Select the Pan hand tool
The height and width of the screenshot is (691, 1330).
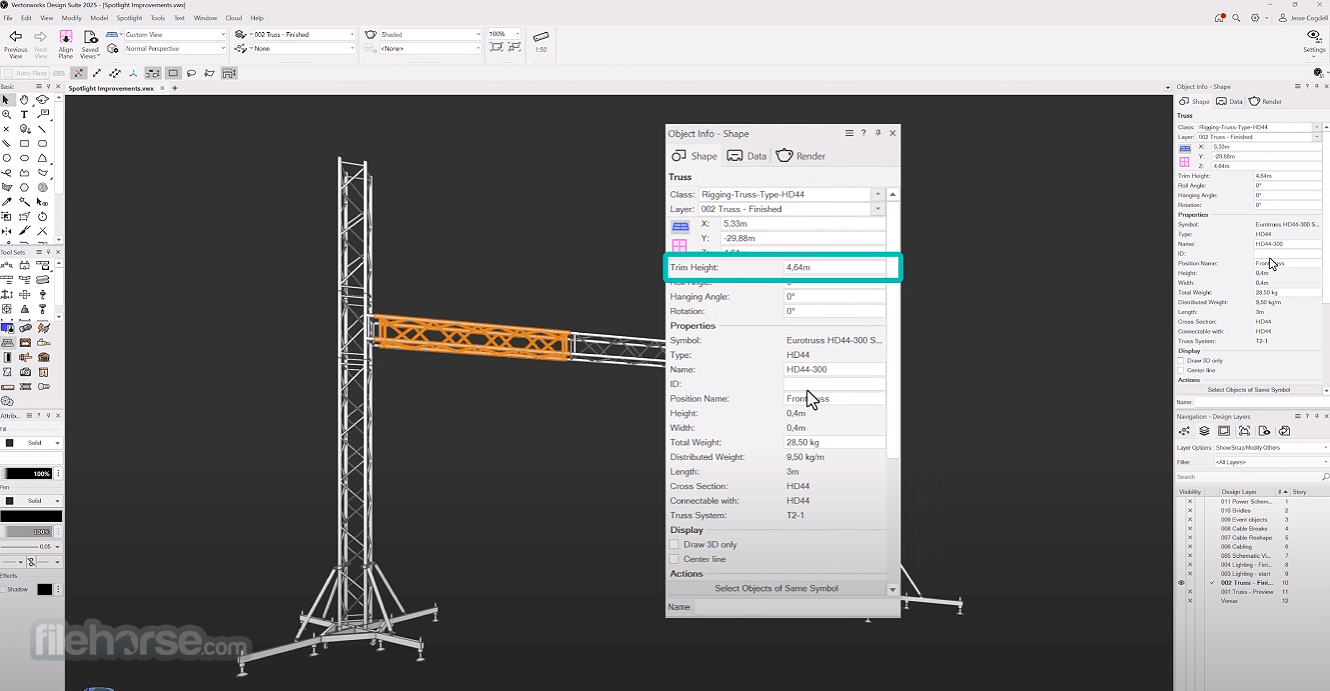[24, 100]
